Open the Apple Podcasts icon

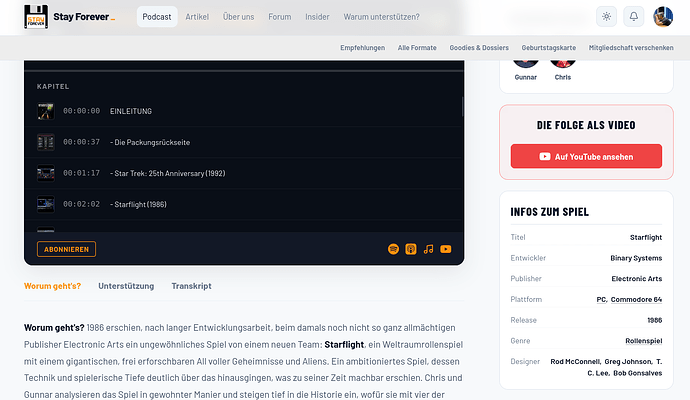(411, 249)
